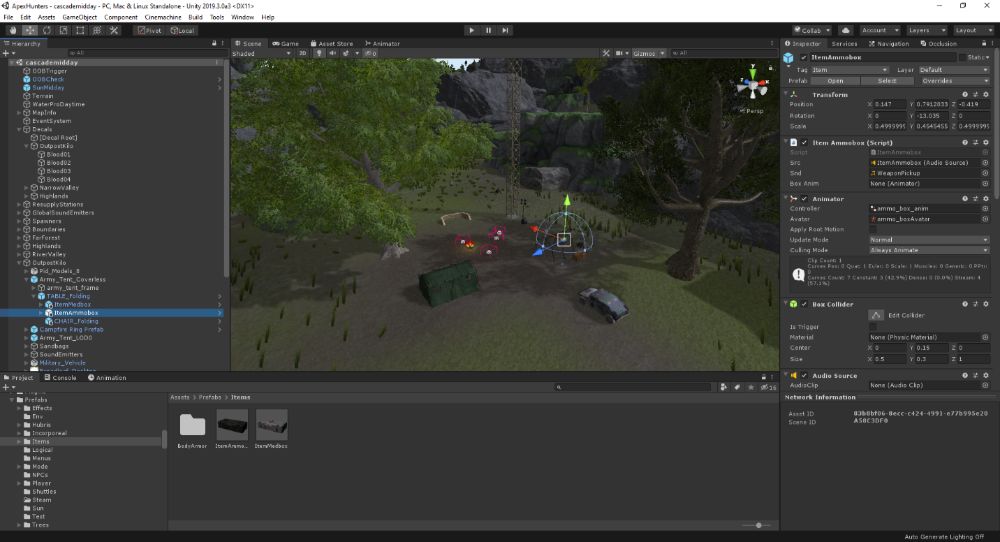Viewport: 1000px width, 542px height.
Task: Toggle Local handle rotation mode
Action: pyautogui.click(x=182, y=30)
